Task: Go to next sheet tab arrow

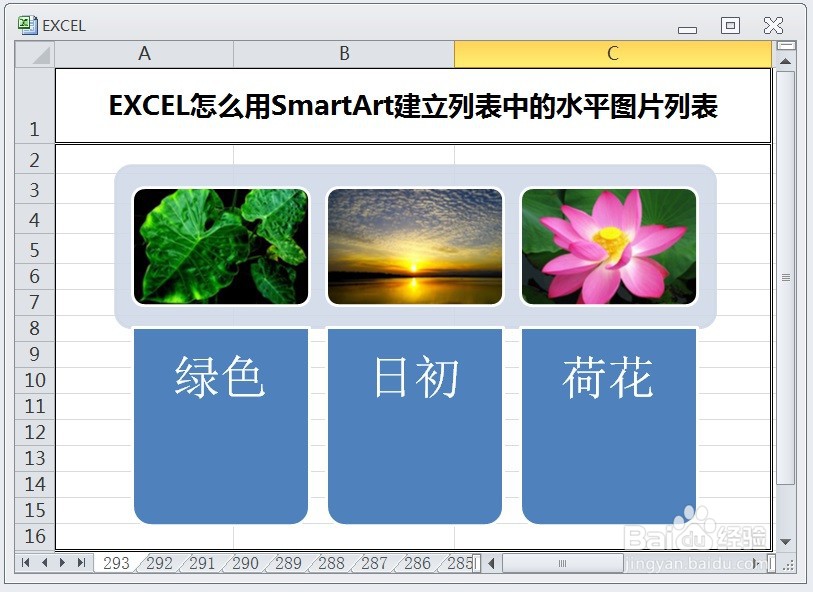Action: [x=62, y=562]
